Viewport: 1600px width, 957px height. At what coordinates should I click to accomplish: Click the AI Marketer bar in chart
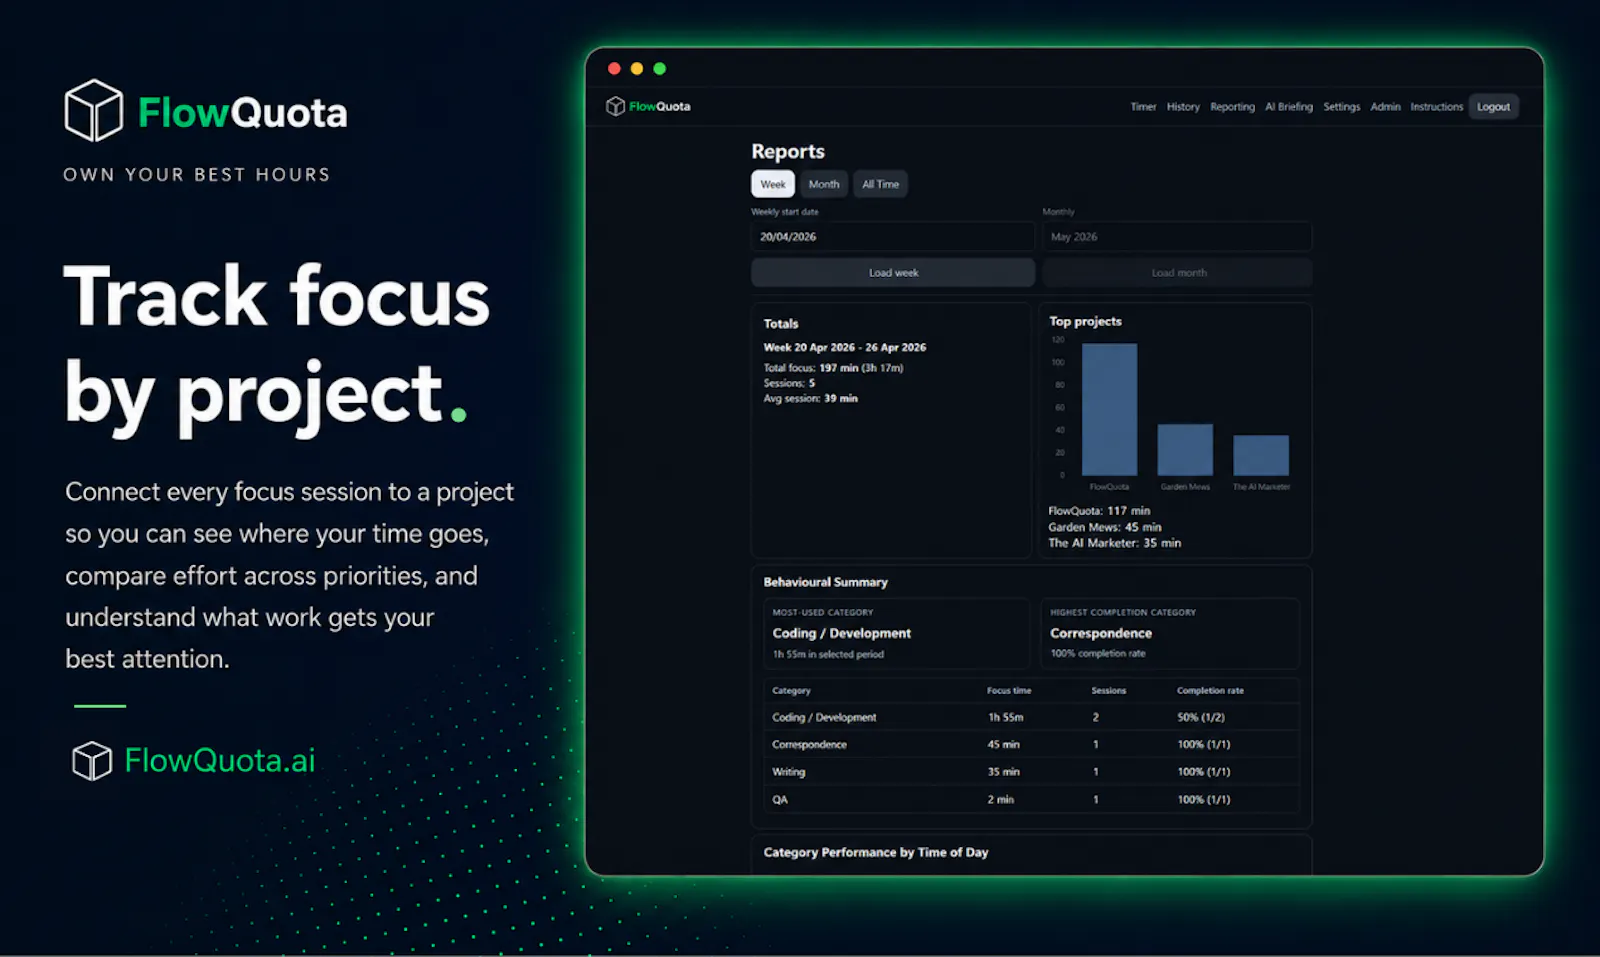1261,456
